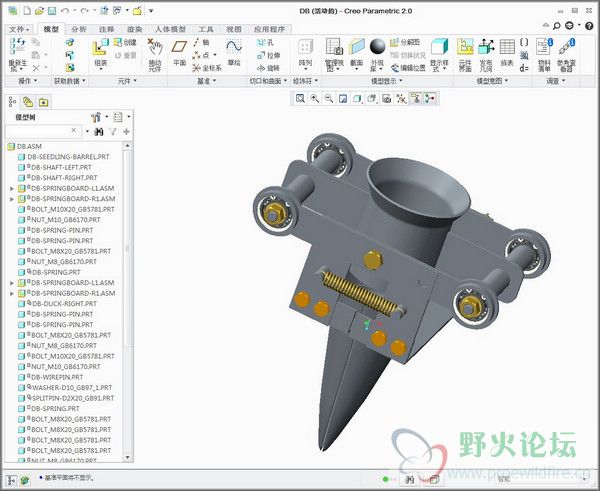Create a new file from quick access toolbar
The height and width of the screenshot is (491, 600).
27,11
